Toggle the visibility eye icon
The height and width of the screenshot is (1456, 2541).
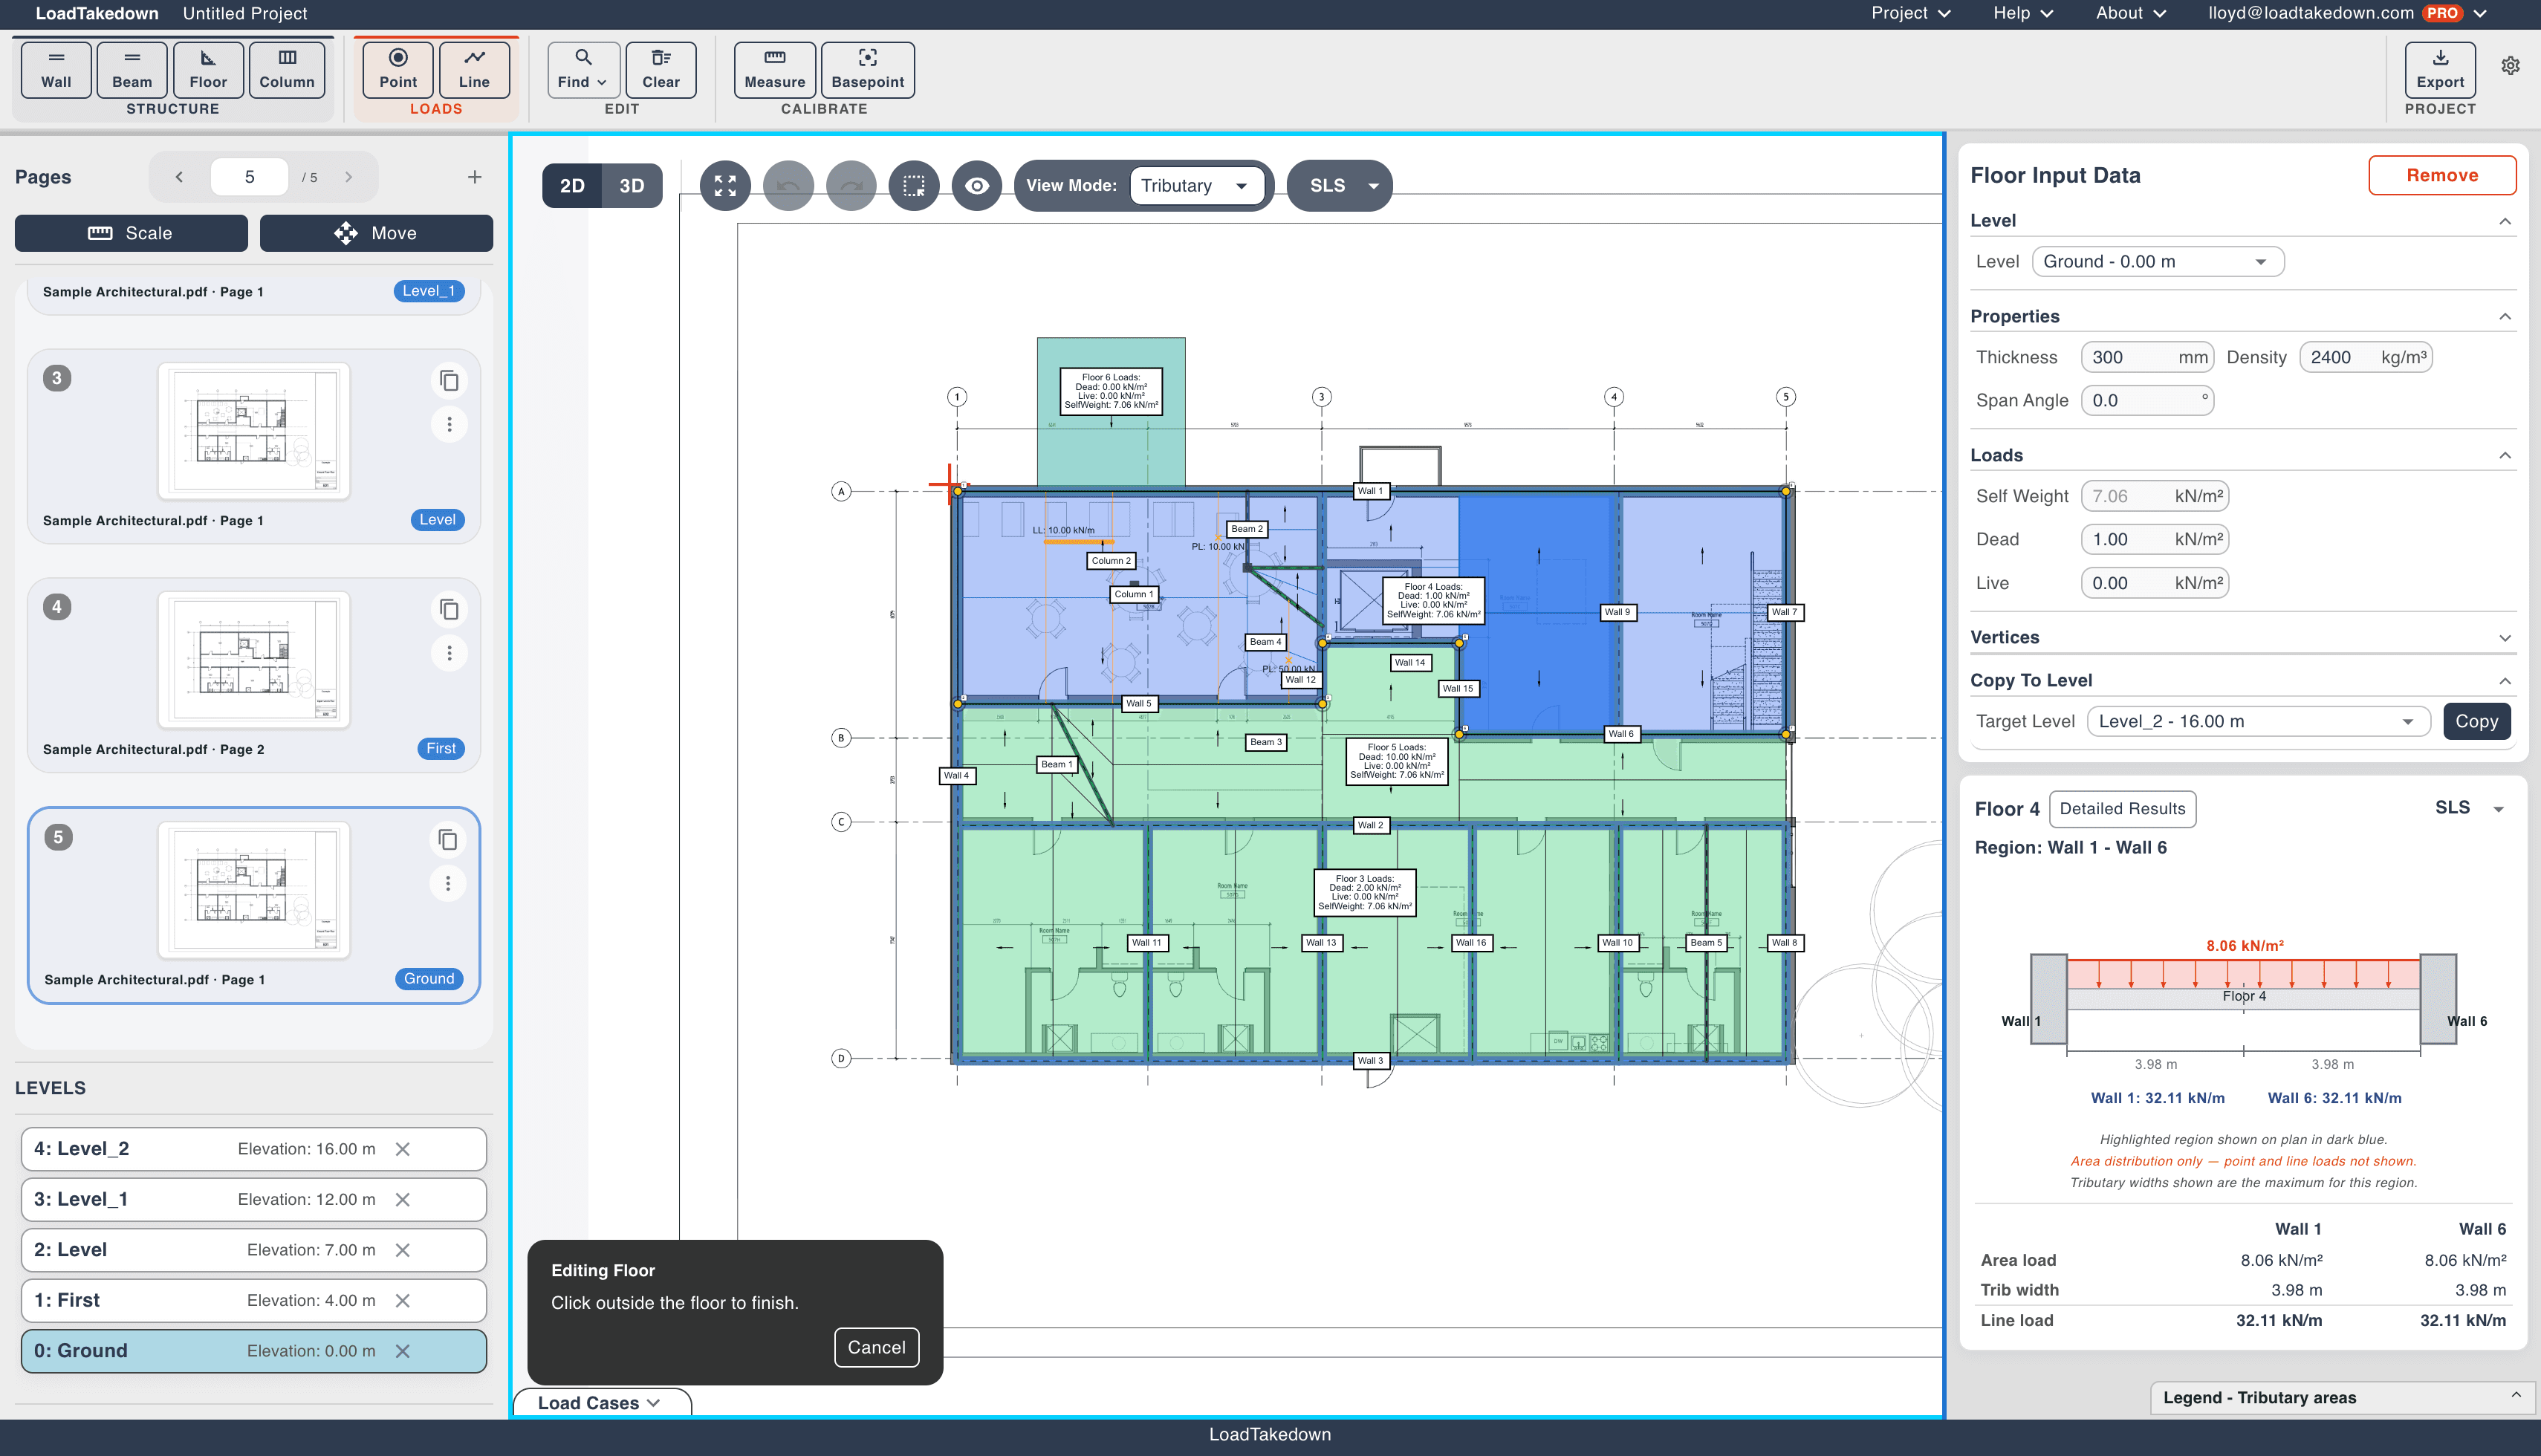[977, 185]
